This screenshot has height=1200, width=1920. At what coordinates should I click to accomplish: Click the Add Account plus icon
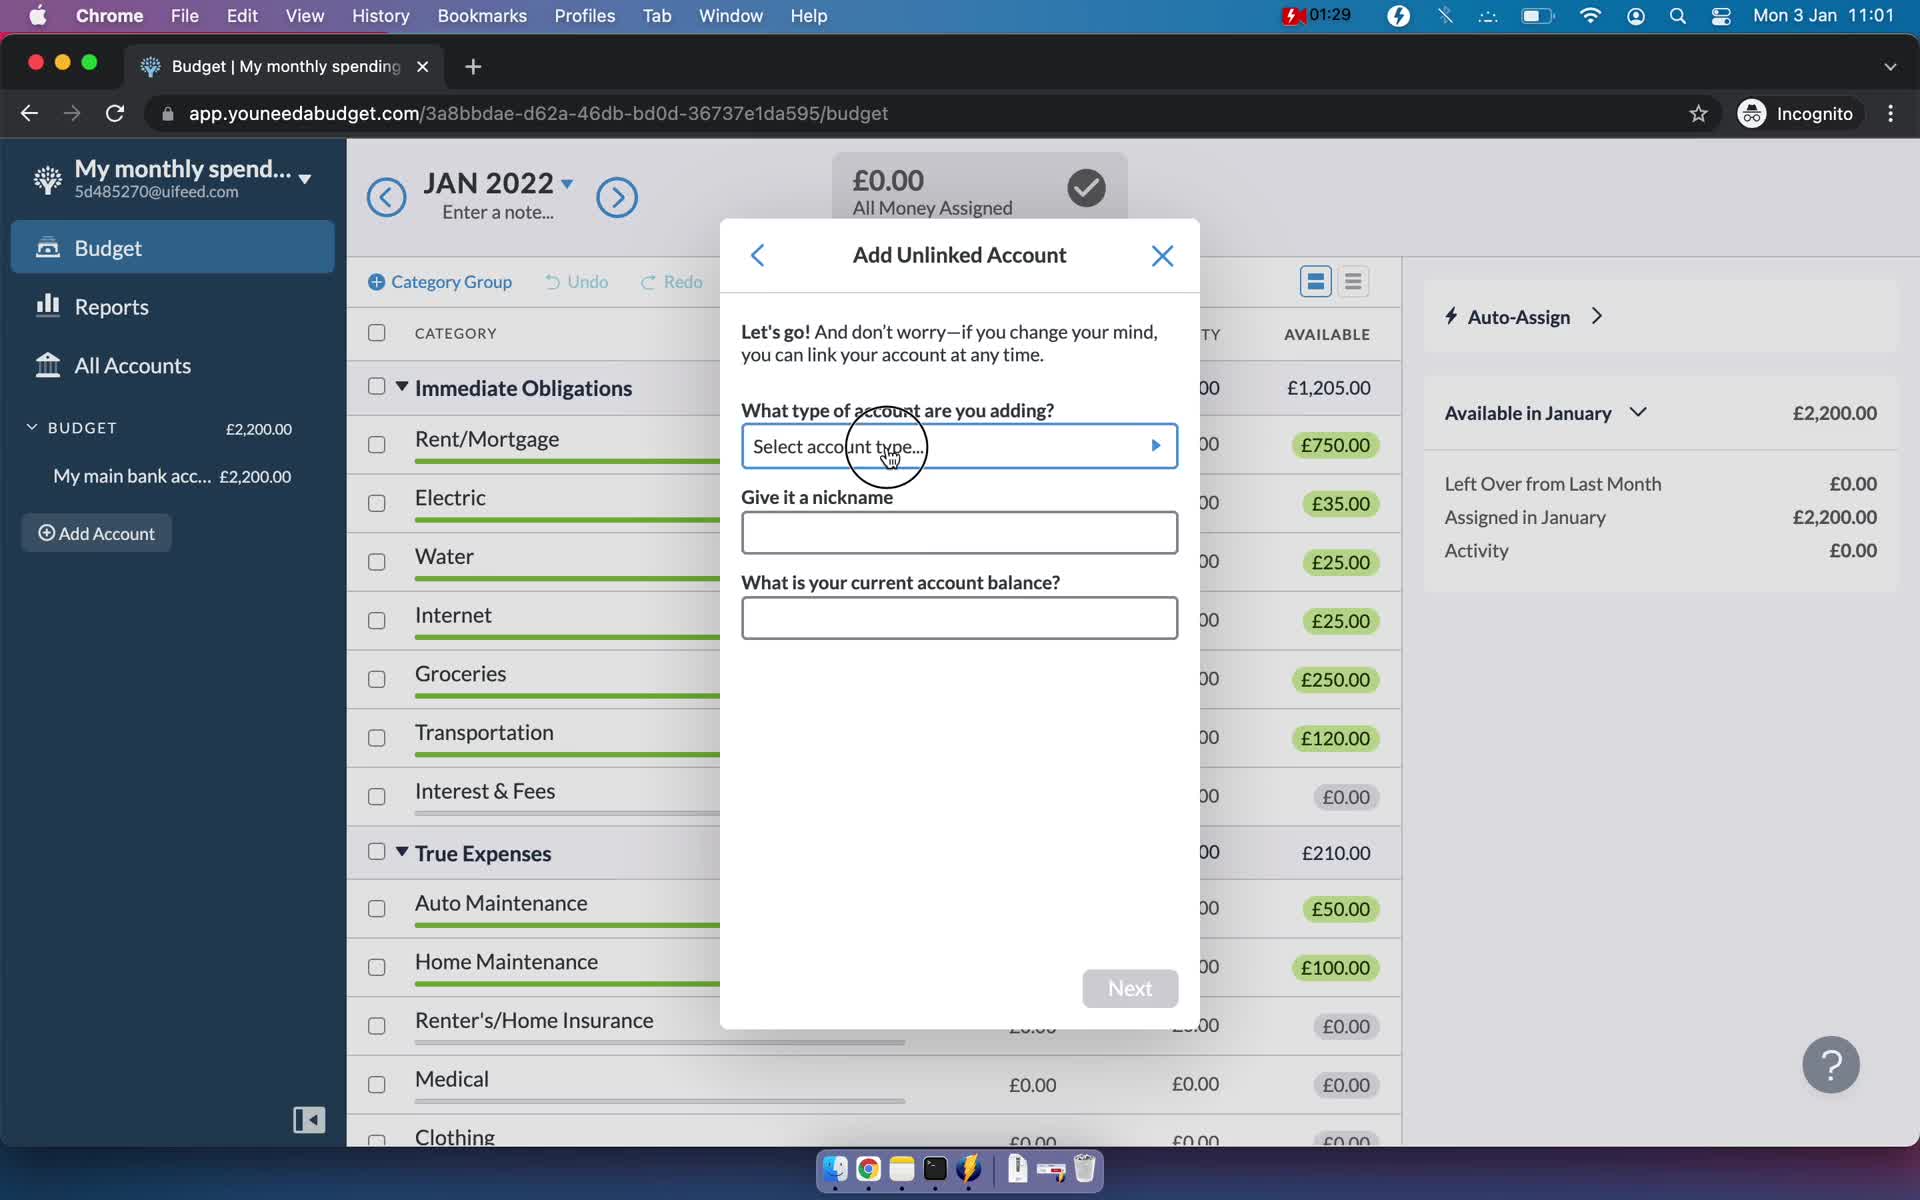click(x=46, y=532)
